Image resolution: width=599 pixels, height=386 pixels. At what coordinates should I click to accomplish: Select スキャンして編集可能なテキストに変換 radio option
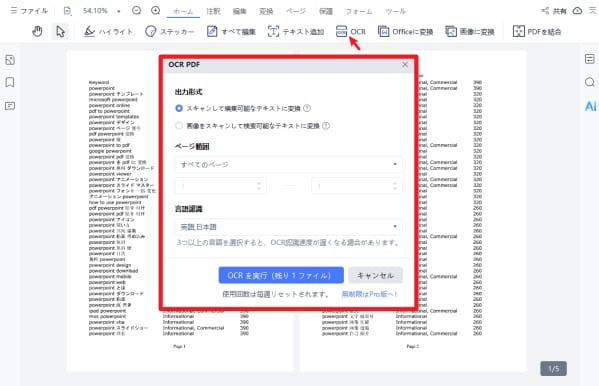coord(179,109)
